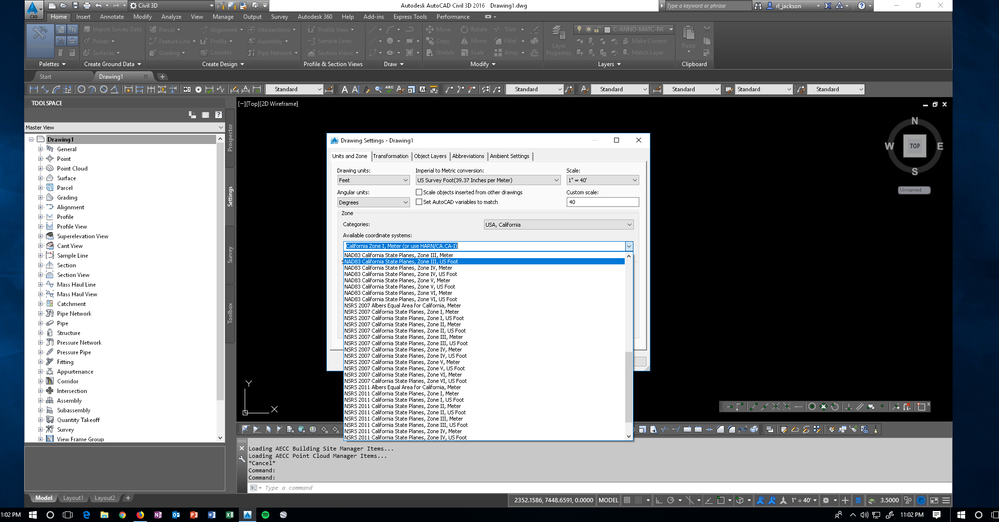
Task: Click the new drawing tab plus button
Action: [162, 76]
